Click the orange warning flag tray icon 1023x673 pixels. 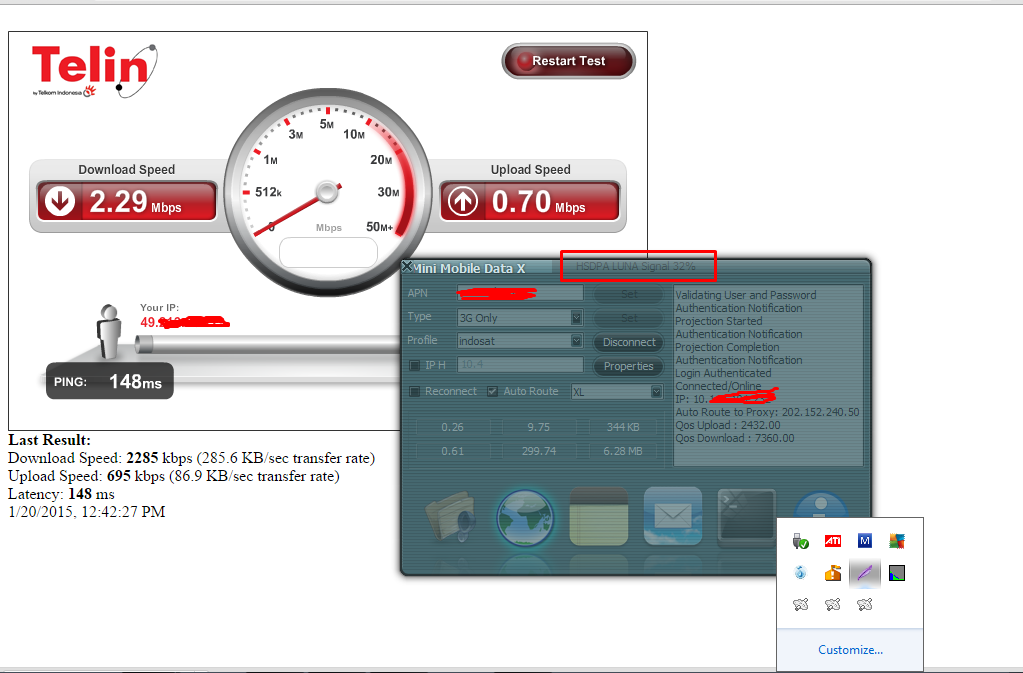(832, 573)
